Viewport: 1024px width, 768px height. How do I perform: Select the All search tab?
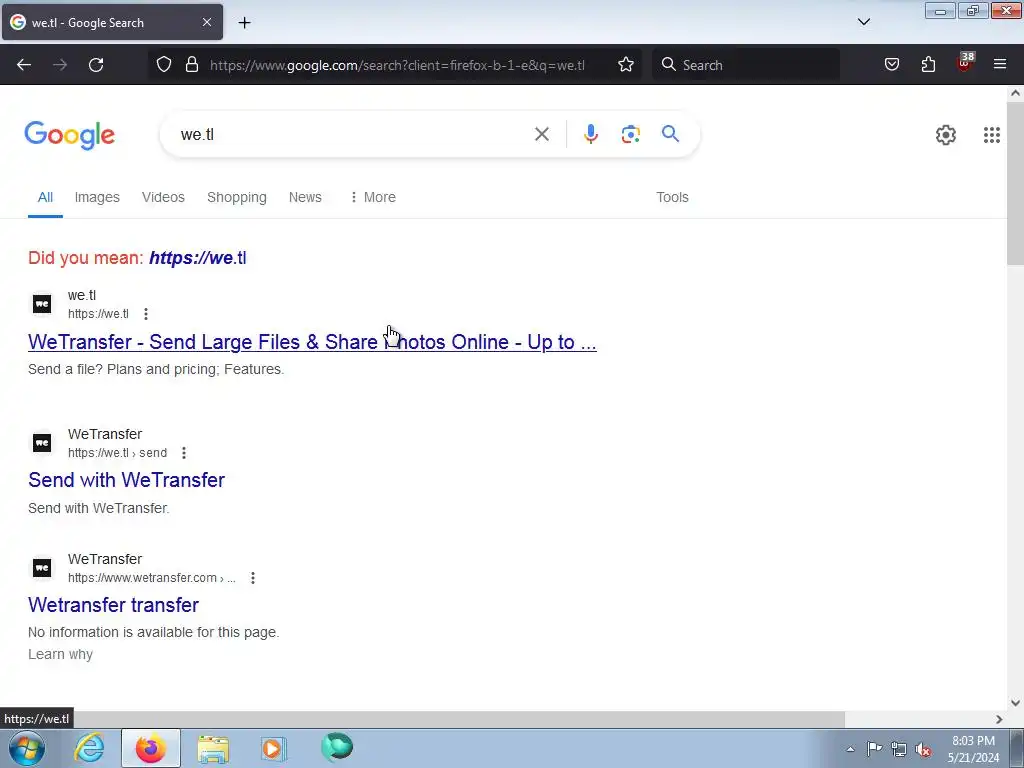point(45,197)
